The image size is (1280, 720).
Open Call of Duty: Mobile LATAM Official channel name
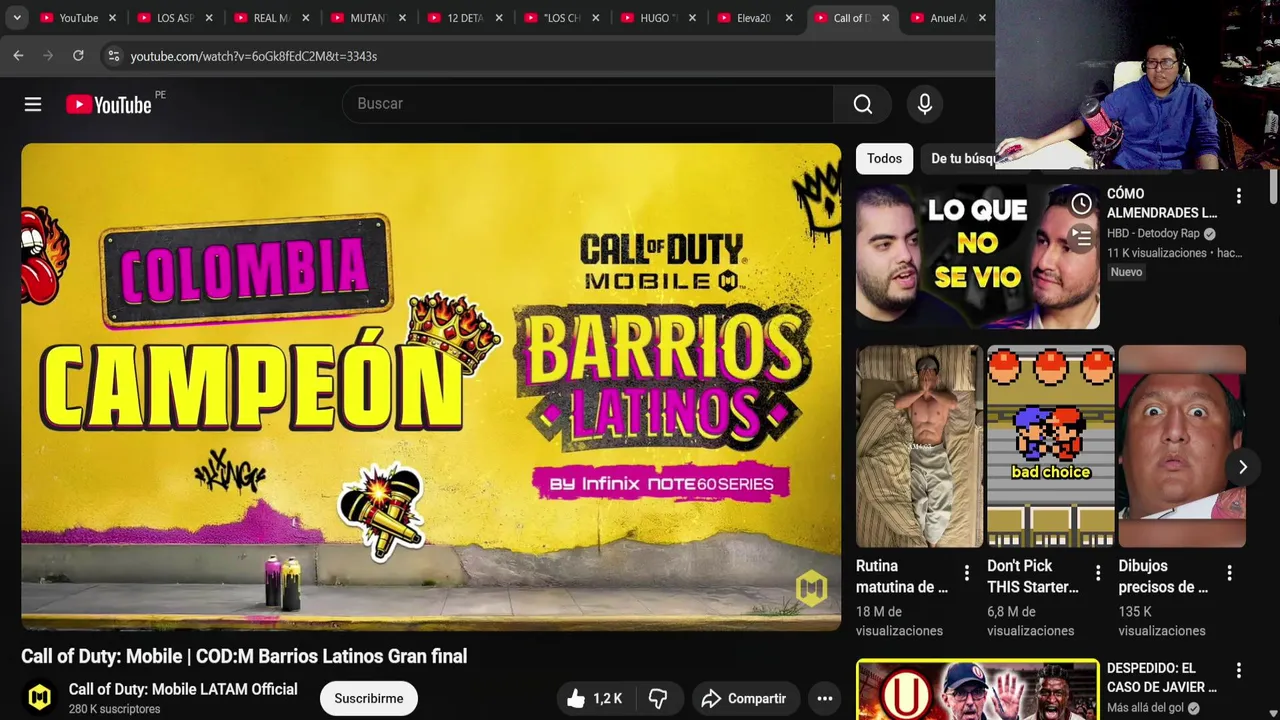(183, 689)
